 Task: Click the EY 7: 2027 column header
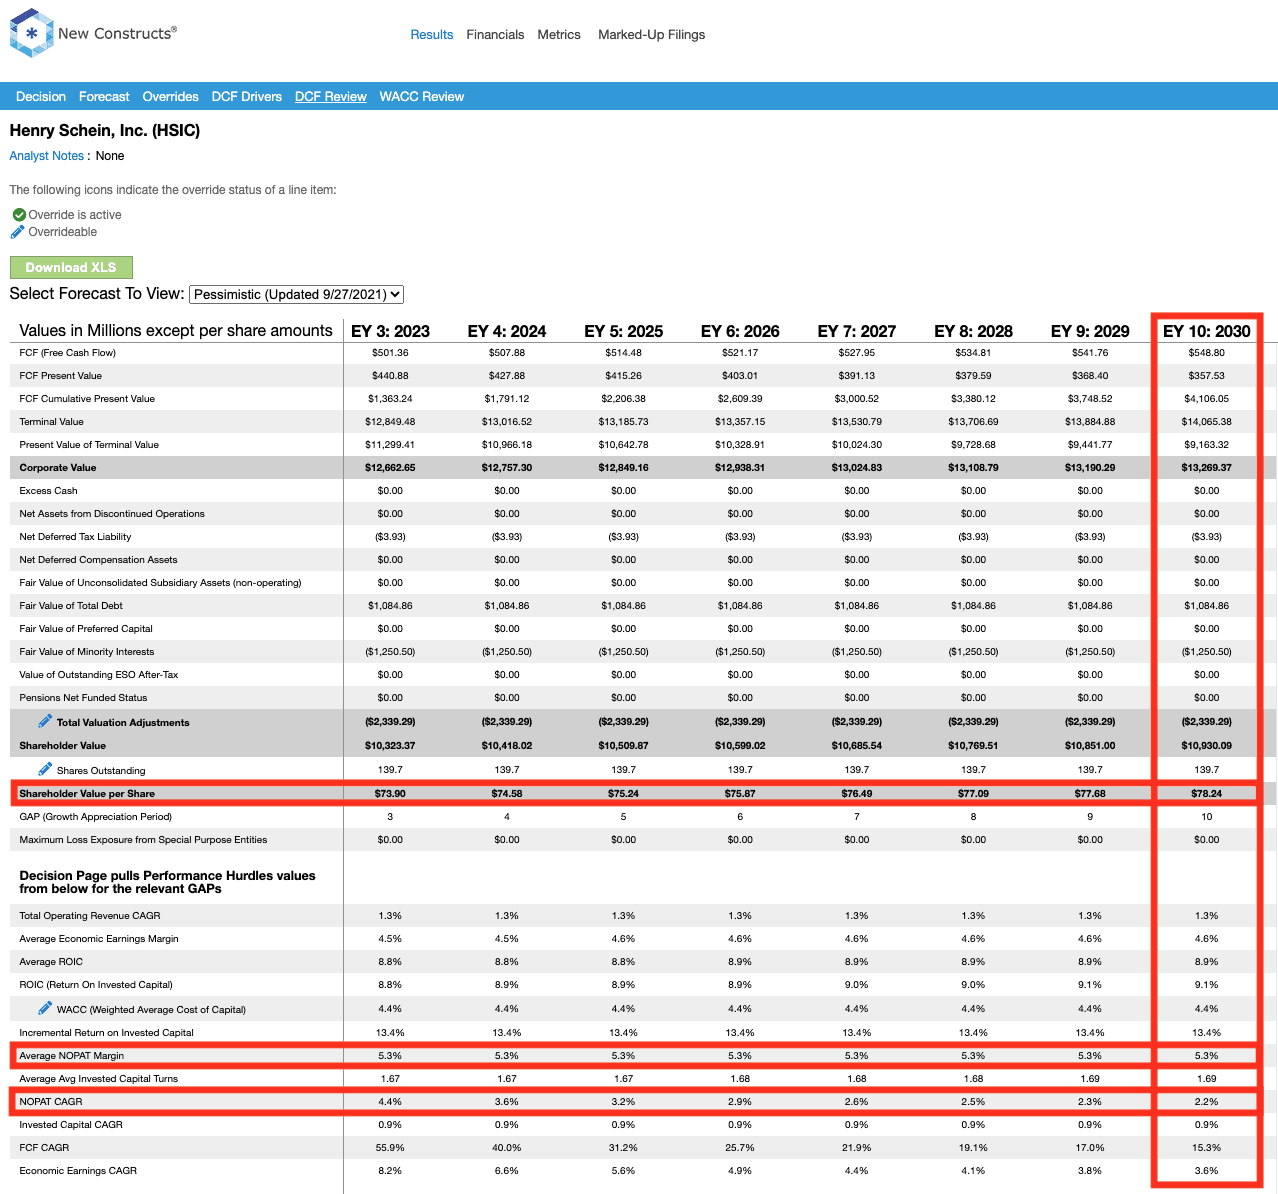(x=857, y=331)
